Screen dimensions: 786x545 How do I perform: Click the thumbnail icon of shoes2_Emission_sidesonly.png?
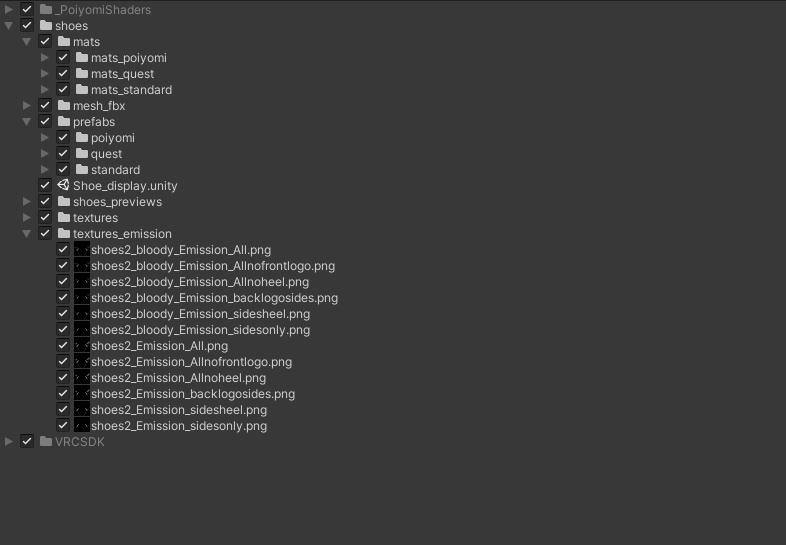point(81,426)
